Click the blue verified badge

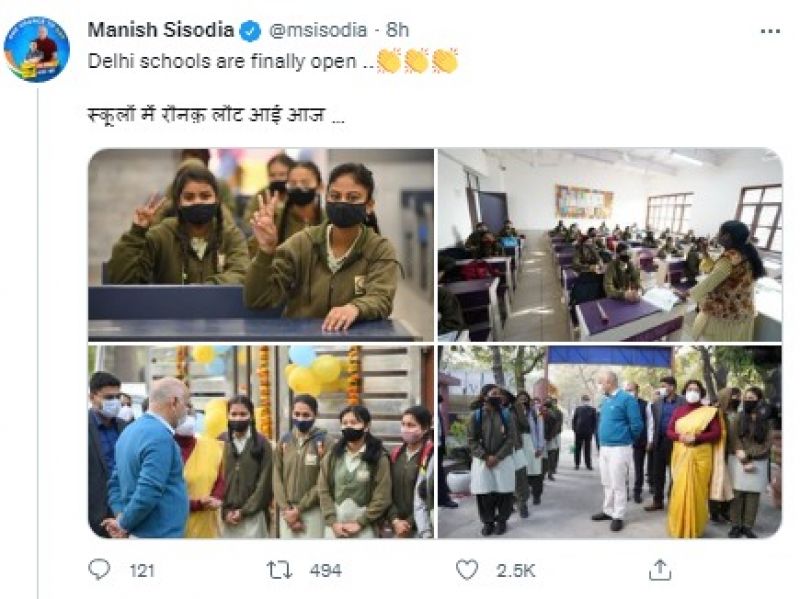[x=251, y=31]
